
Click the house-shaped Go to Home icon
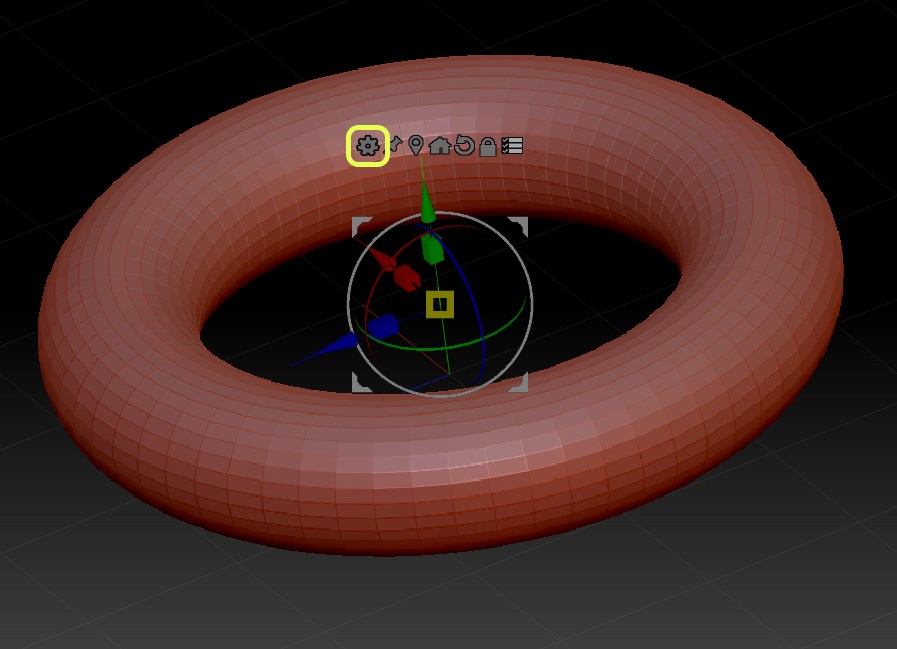tap(440, 146)
